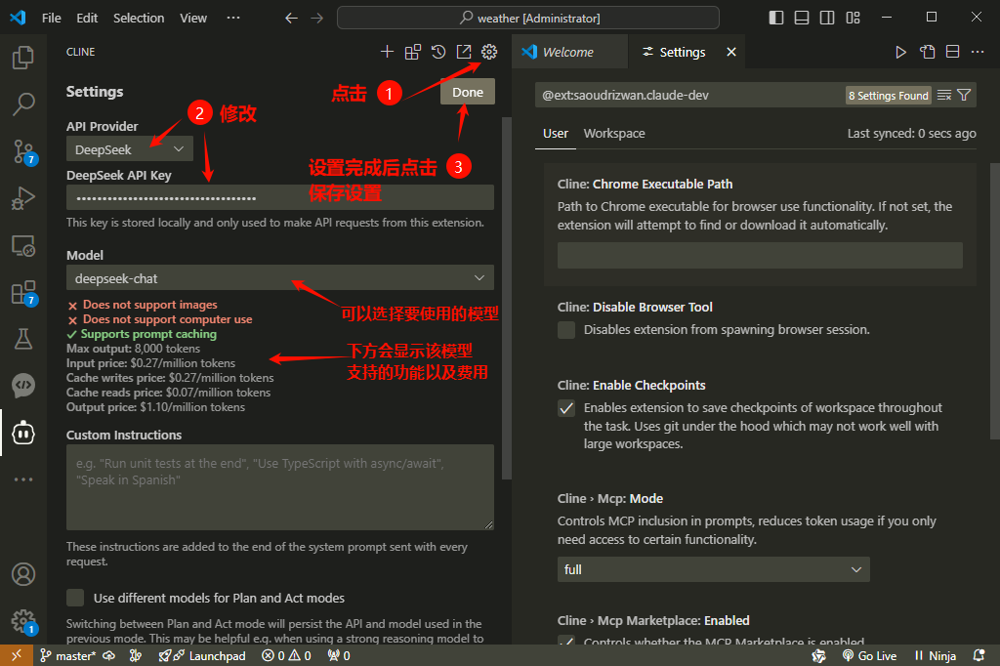Open the Mcp Mode full dropdown
1000x666 pixels.
pos(713,569)
